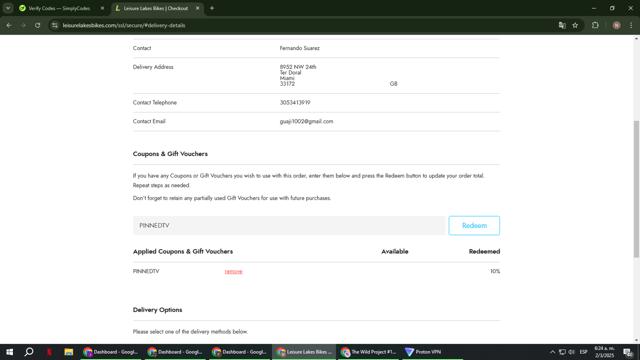
Task: Click the coupon code field containing PINNEDTV
Action: point(289,225)
